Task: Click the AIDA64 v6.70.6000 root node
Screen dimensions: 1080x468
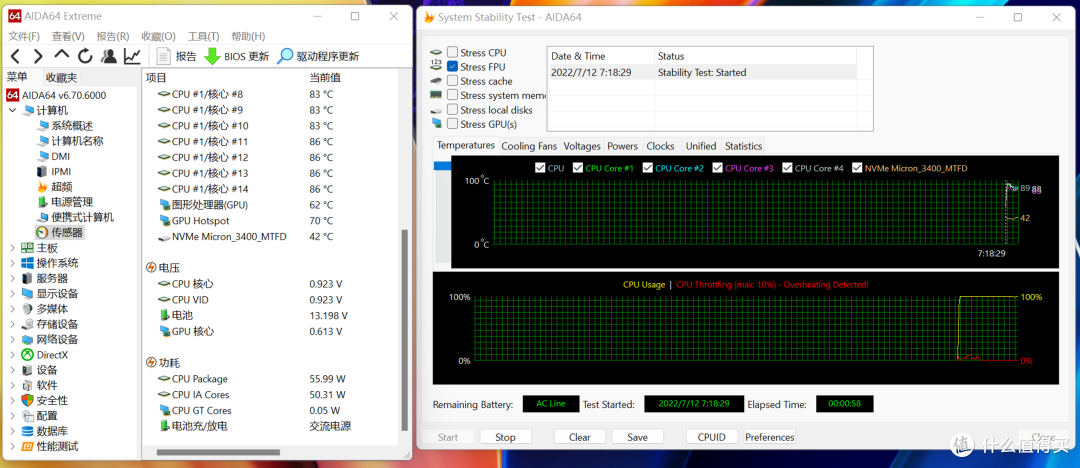Action: coord(65,95)
